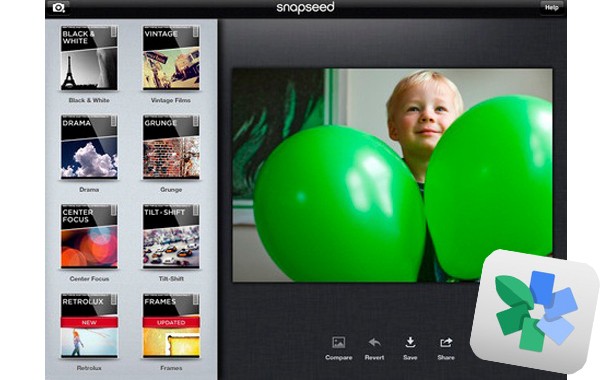The width and height of the screenshot is (607, 380).
Task: Click the snapseed title text
Action: (305, 7)
